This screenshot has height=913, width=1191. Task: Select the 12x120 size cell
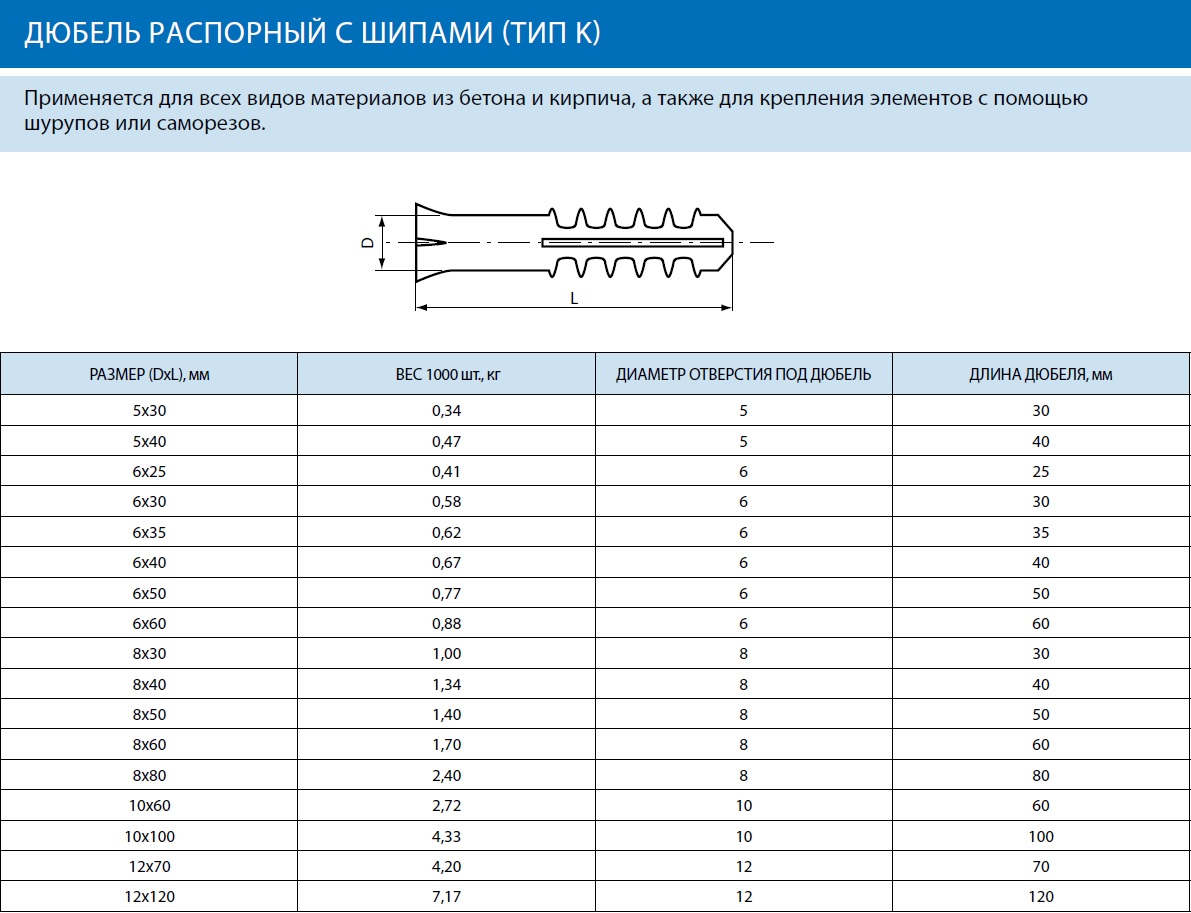(x=150, y=897)
